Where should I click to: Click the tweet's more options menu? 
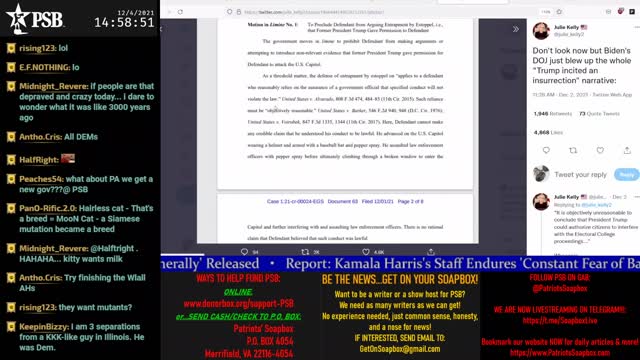(636, 27)
